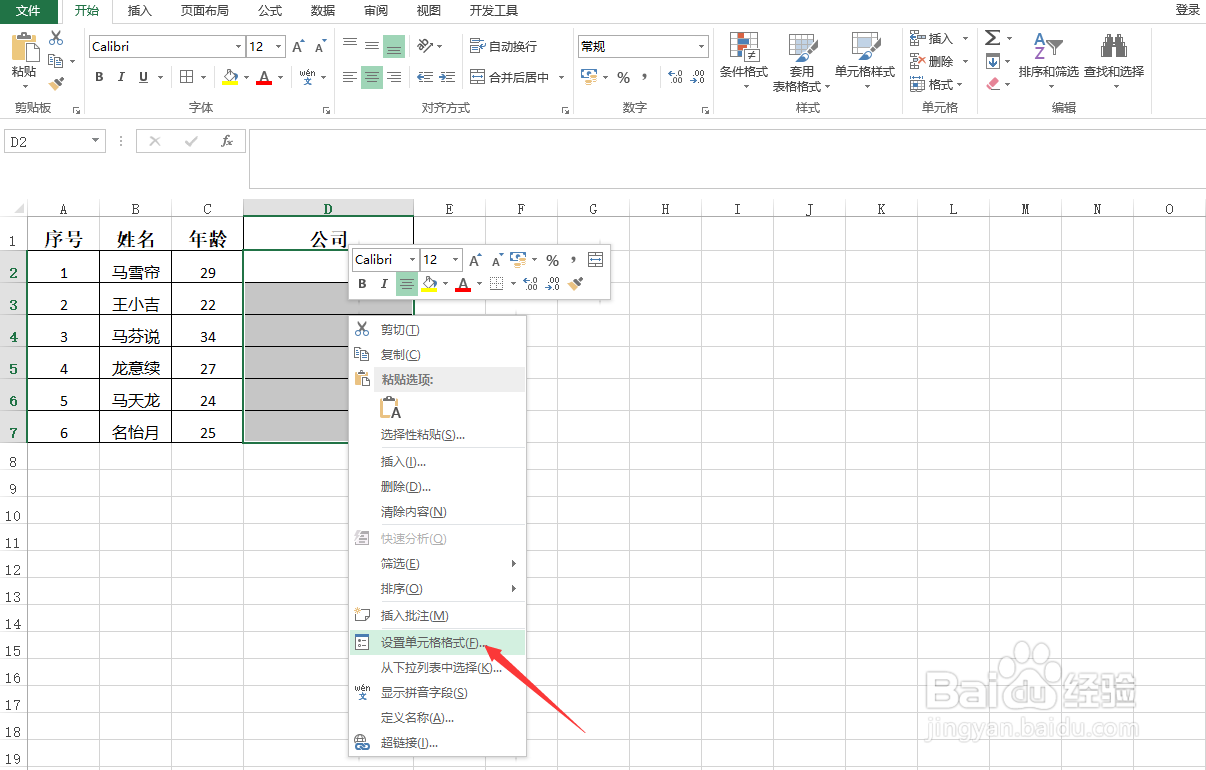This screenshot has height=770, width=1206.
Task: Click the text orientation icon in ribbon
Action: (x=425, y=46)
